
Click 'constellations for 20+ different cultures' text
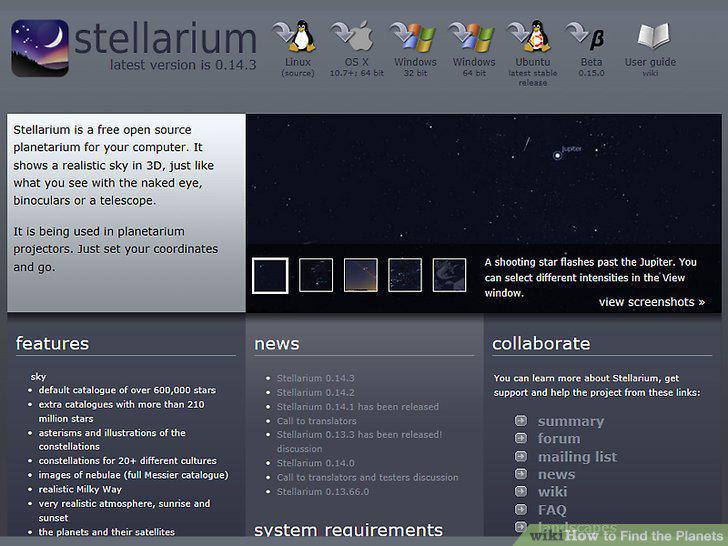tap(128, 461)
